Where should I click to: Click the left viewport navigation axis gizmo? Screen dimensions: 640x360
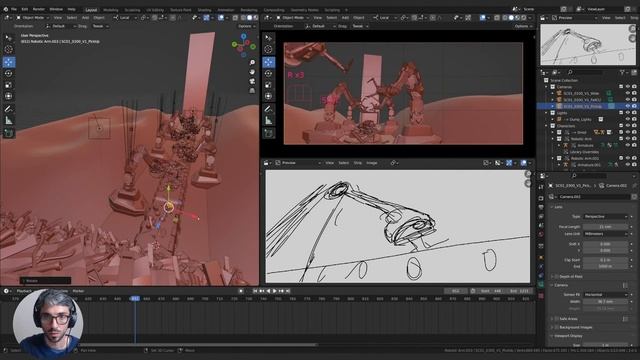(244, 45)
